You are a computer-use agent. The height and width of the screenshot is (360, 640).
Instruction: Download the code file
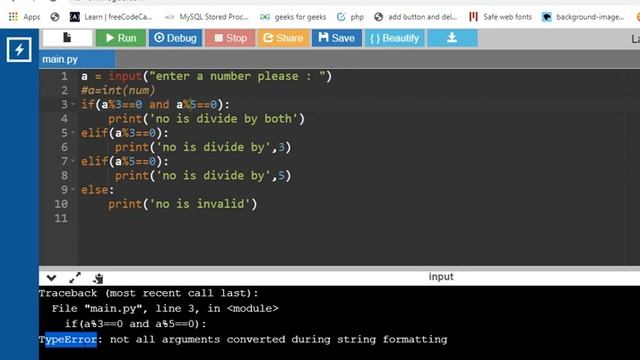452,38
